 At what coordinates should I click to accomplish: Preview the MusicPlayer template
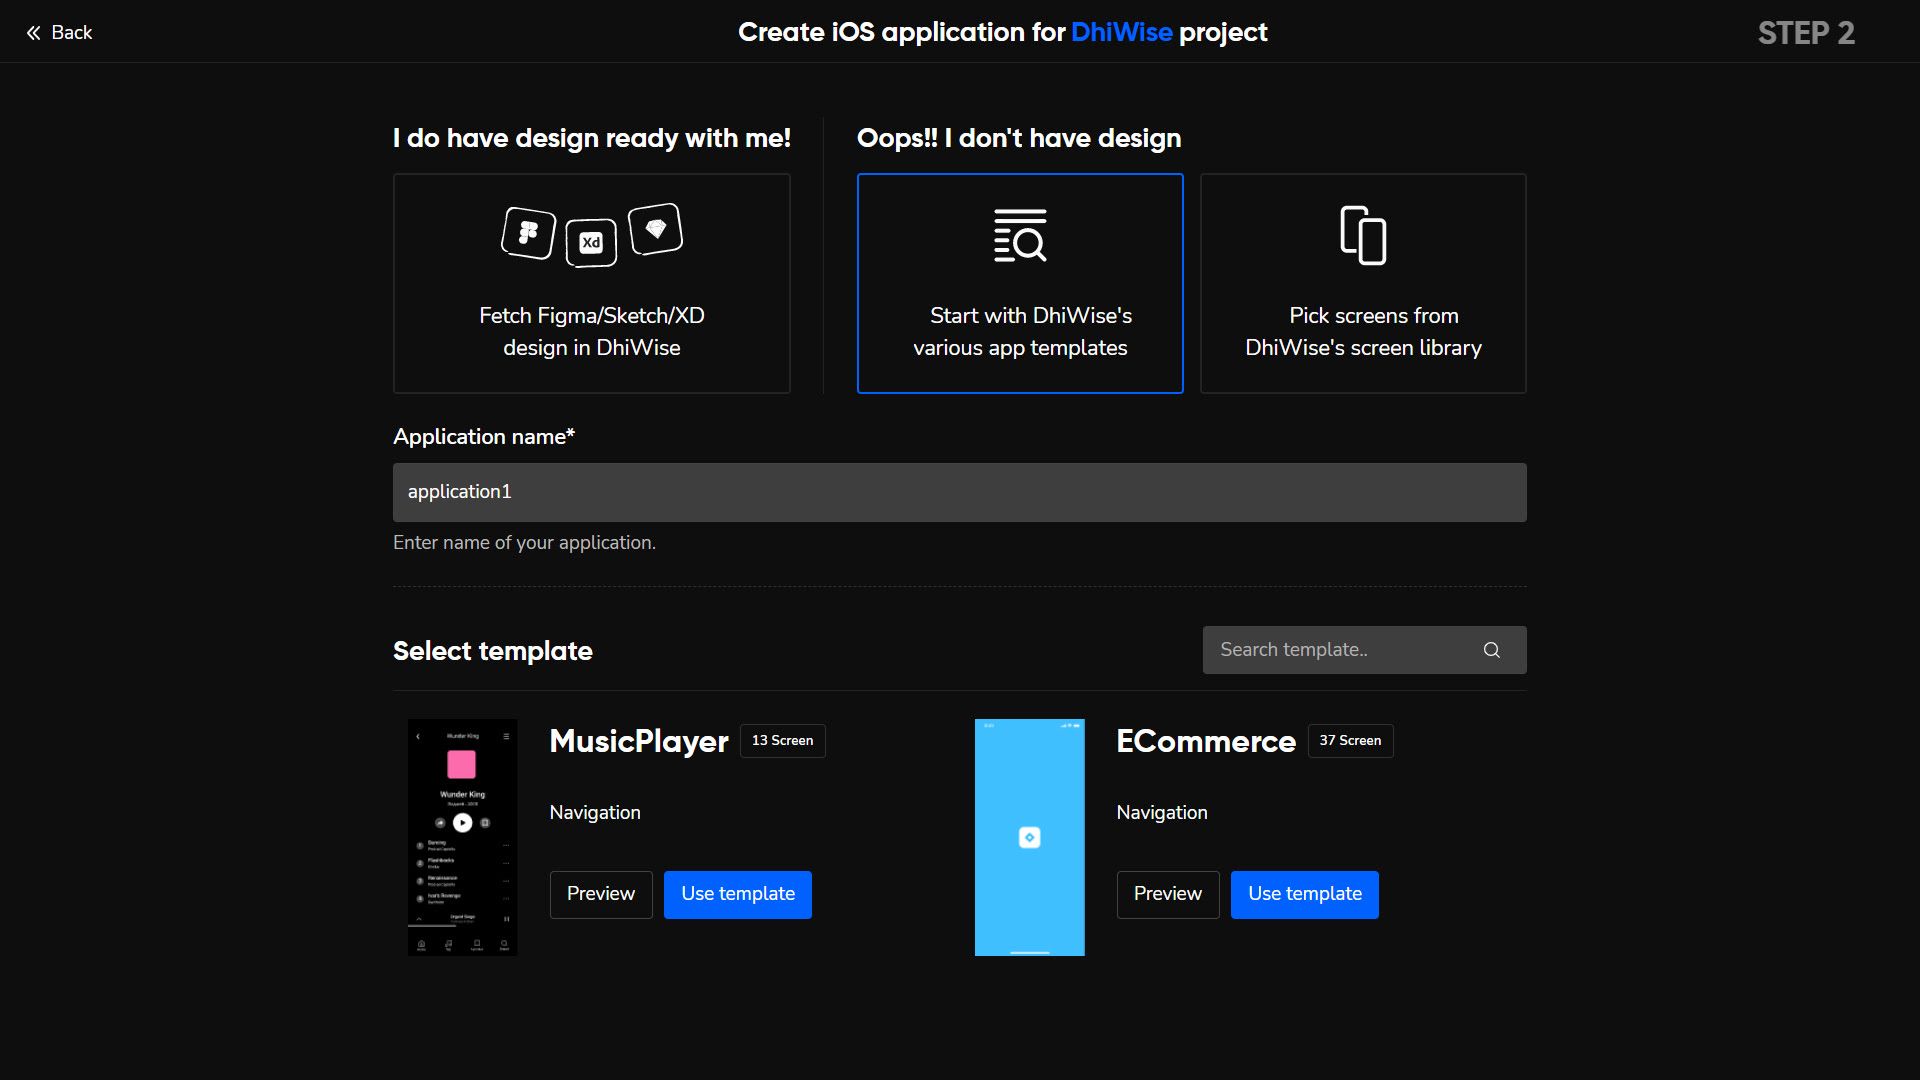[x=600, y=894]
